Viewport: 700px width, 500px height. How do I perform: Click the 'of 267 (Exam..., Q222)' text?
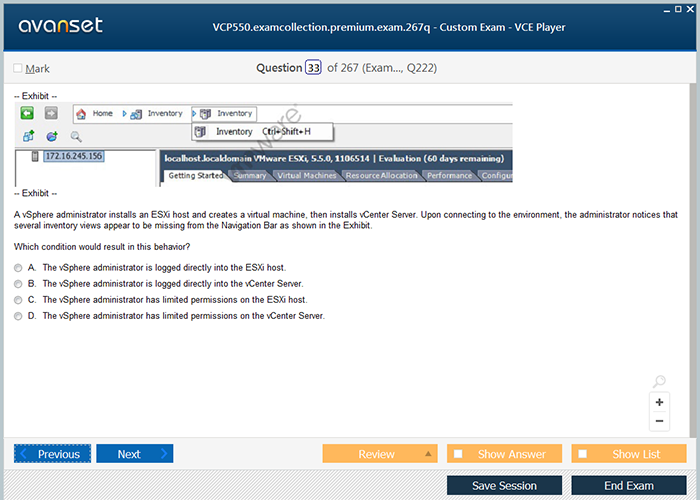click(x=382, y=68)
